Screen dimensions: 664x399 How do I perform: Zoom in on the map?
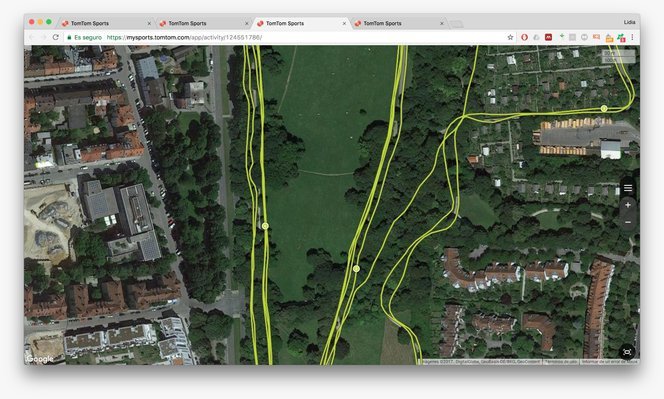(x=628, y=205)
